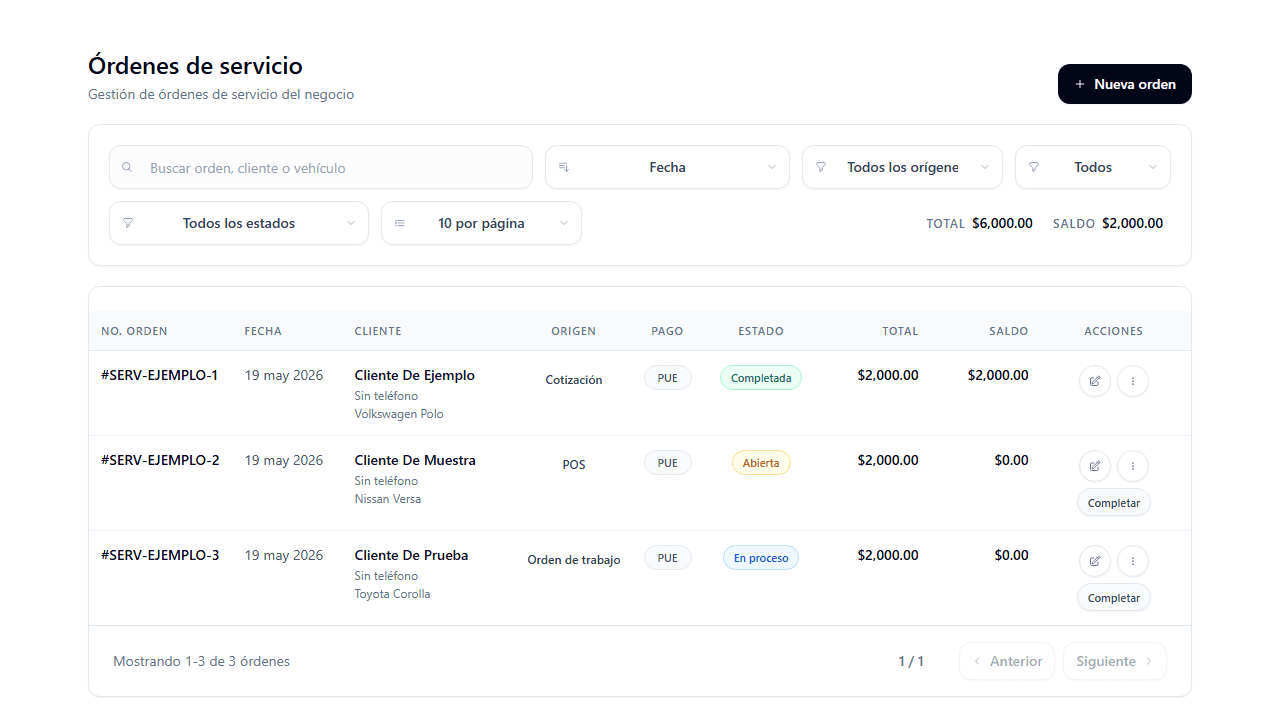Click the SALDO column header

click(x=1009, y=331)
